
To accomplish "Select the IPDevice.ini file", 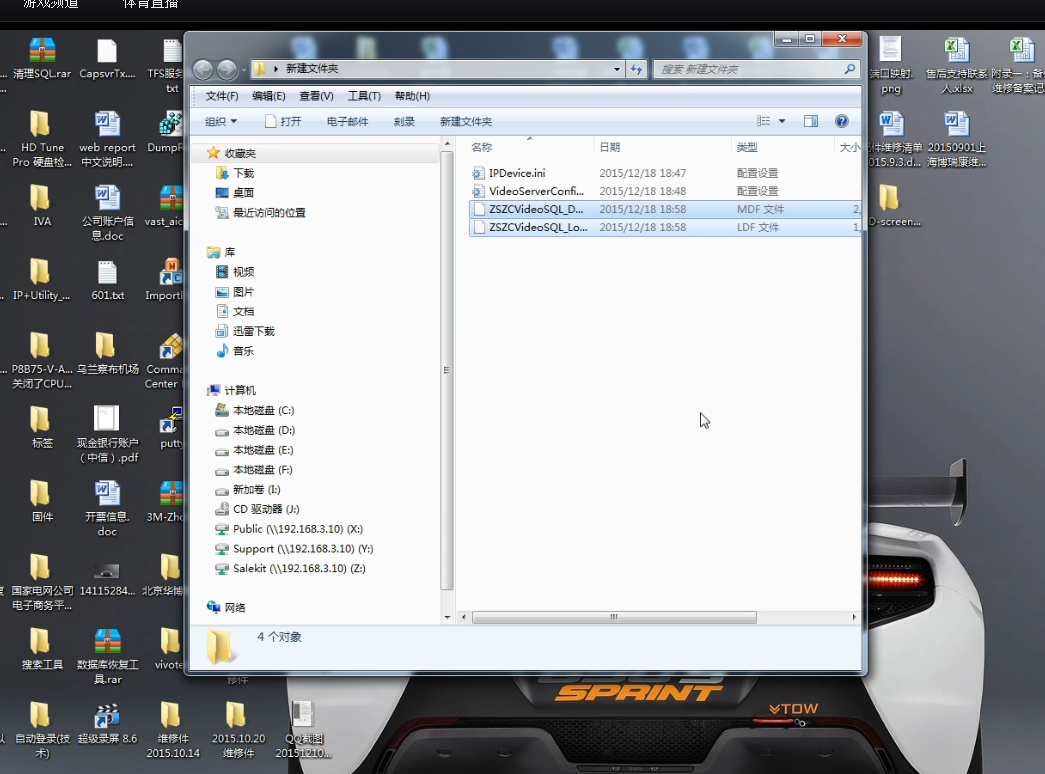I will pos(516,173).
